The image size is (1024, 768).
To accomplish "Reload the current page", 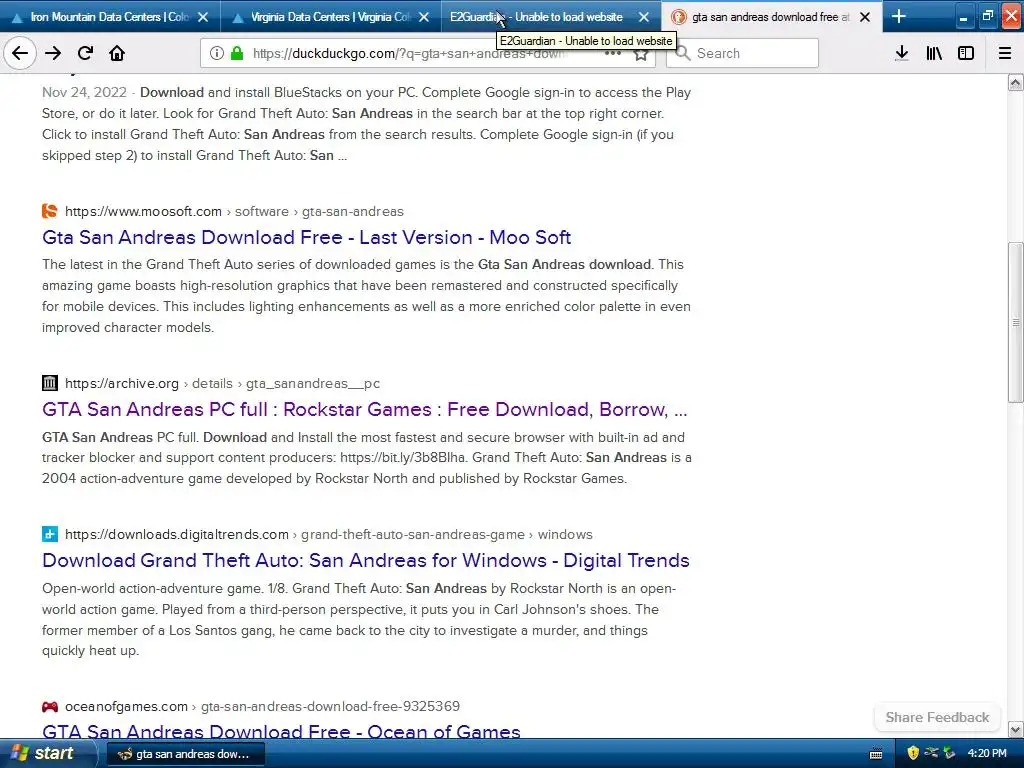I will coord(85,53).
